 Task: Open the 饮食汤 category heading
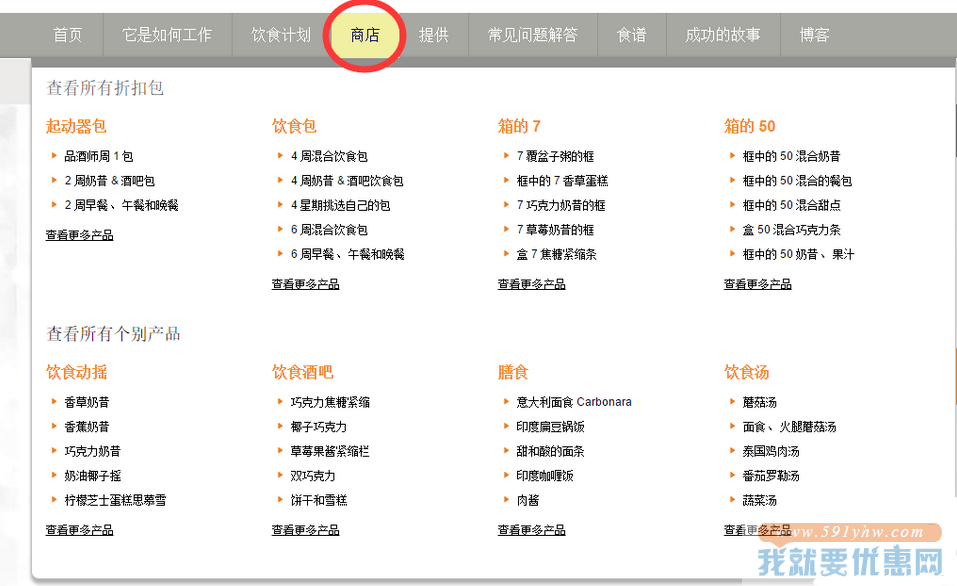point(746,372)
